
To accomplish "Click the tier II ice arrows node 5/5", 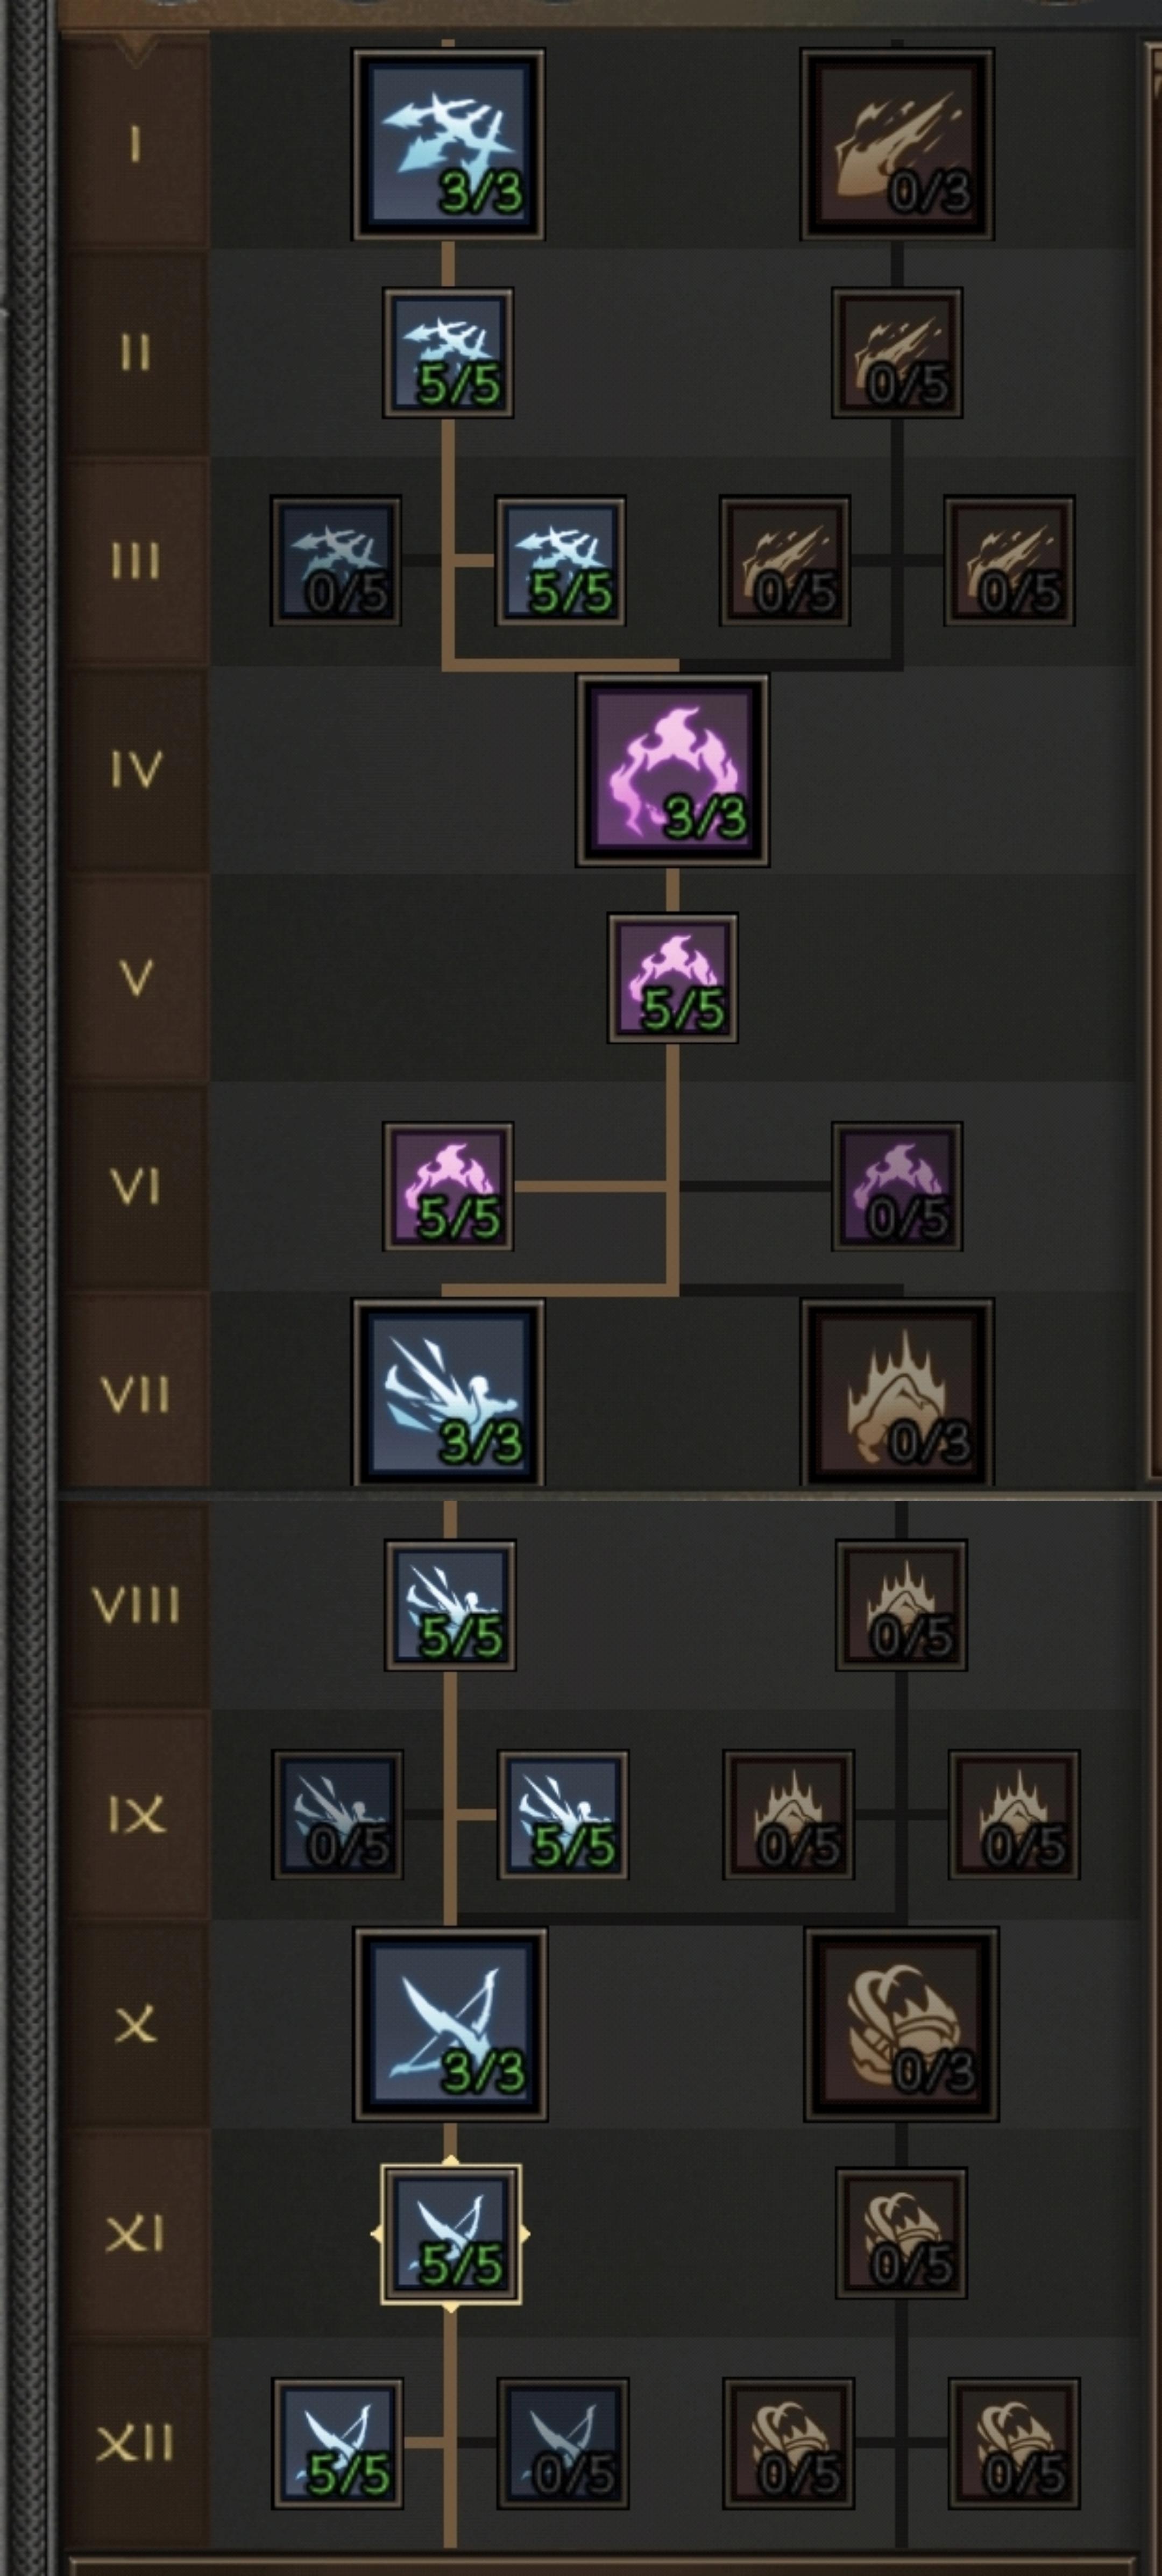I will 448,353.
